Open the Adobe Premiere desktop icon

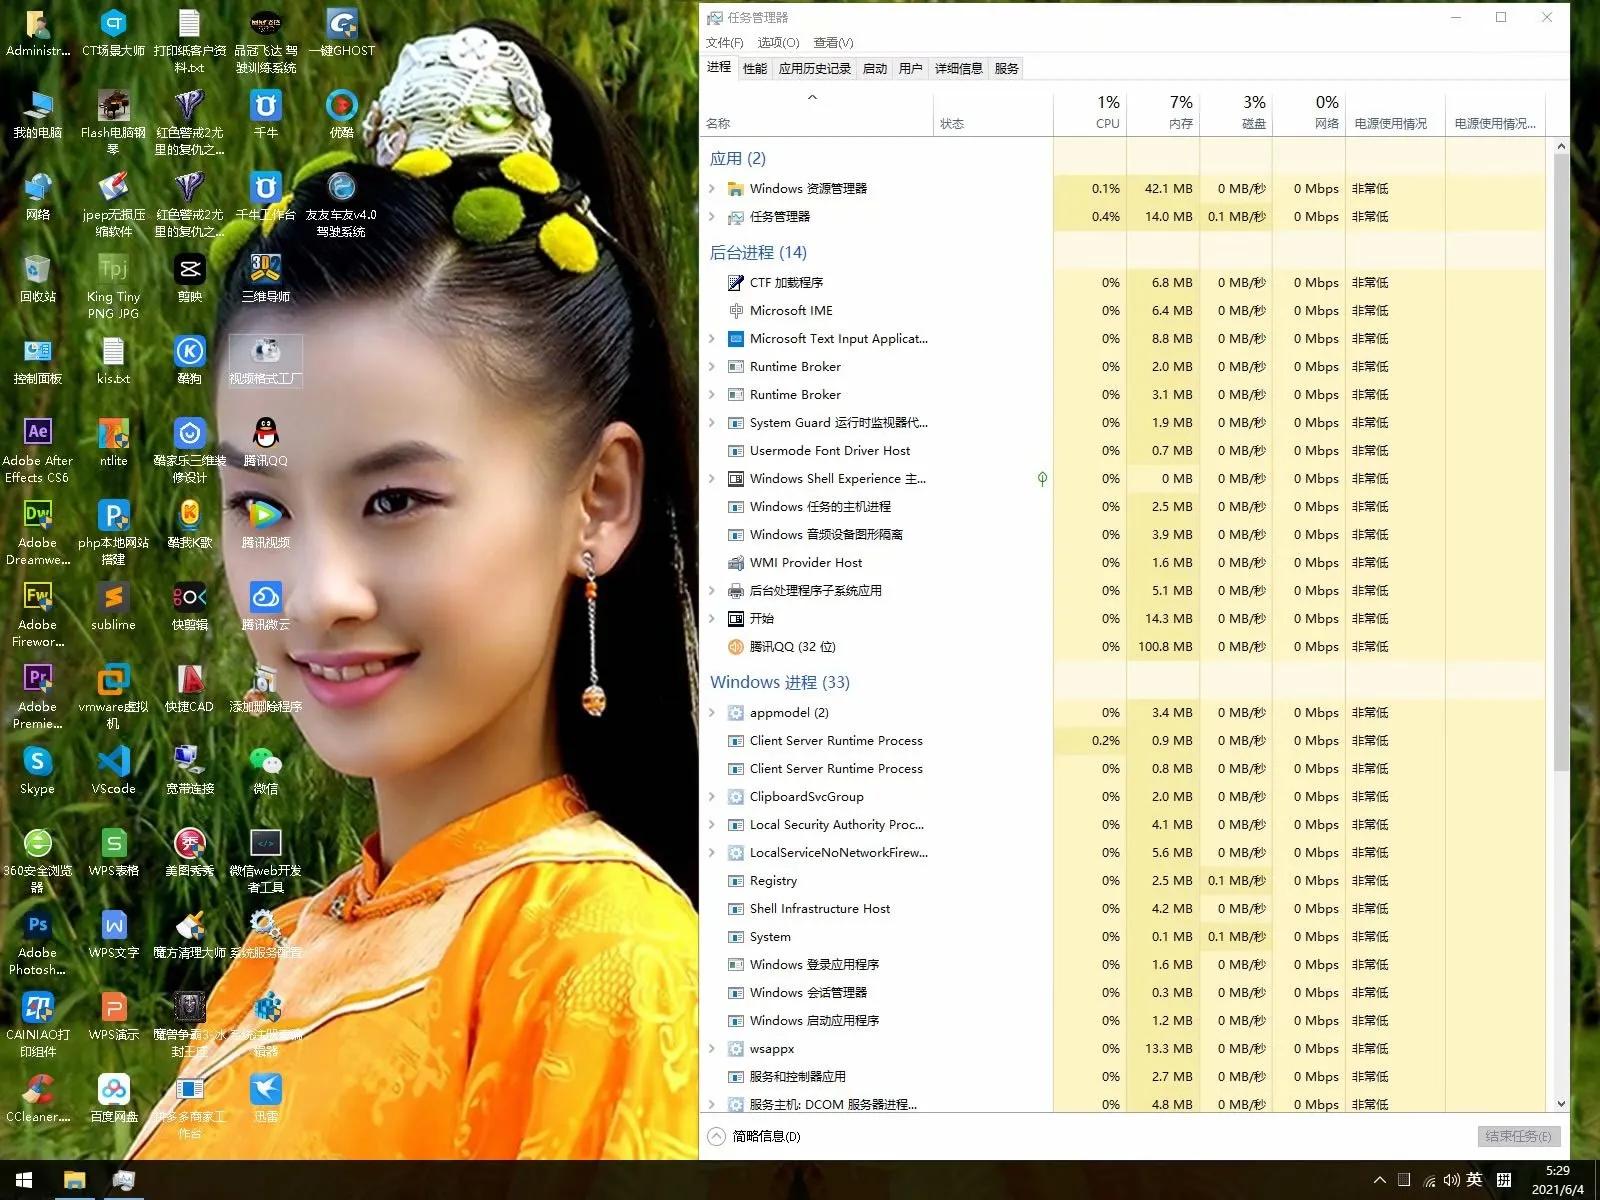click(x=37, y=696)
